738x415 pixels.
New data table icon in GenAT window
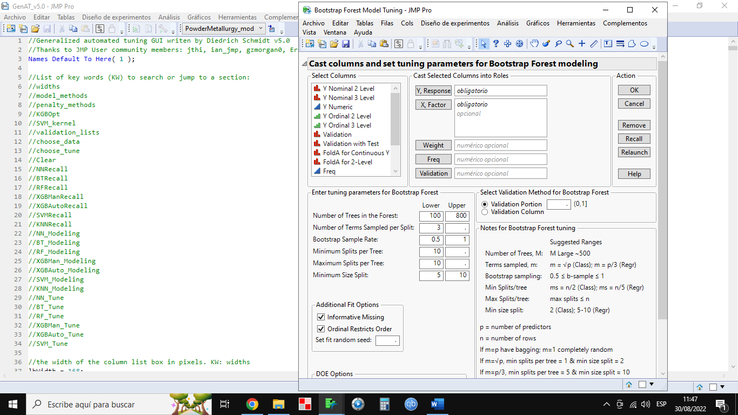(x=11, y=29)
